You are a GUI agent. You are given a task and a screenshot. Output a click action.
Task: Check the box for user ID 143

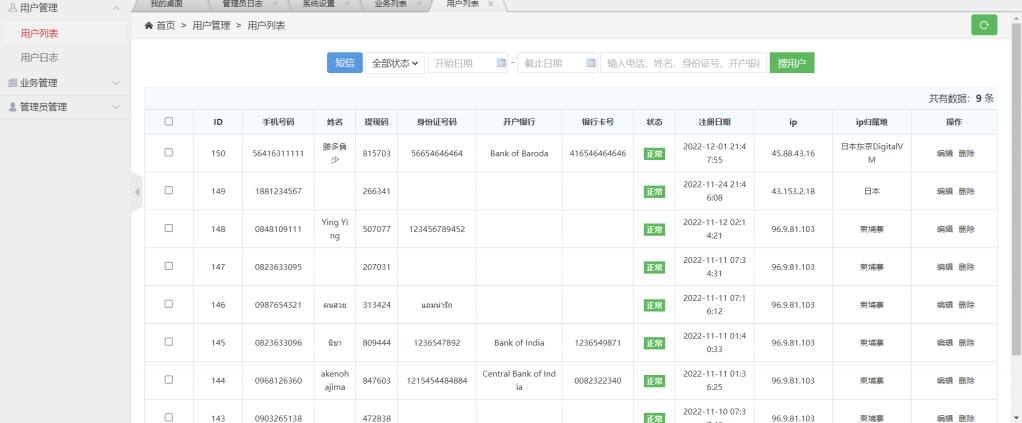point(169,417)
